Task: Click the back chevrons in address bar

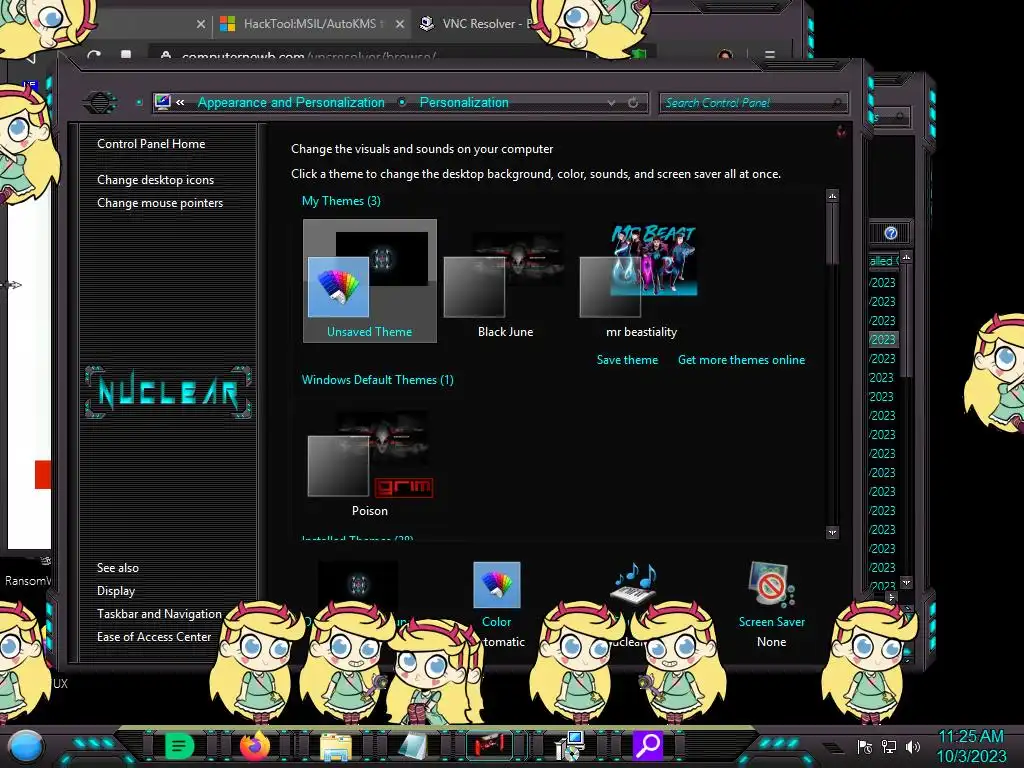Action: (x=180, y=102)
